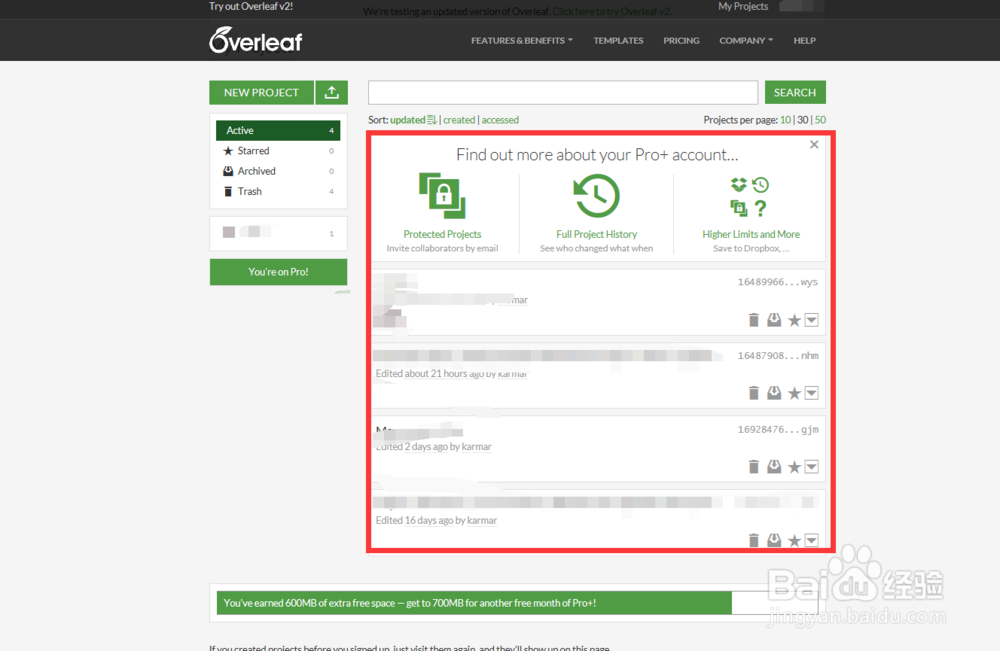Show 50 projects per page

[820, 119]
